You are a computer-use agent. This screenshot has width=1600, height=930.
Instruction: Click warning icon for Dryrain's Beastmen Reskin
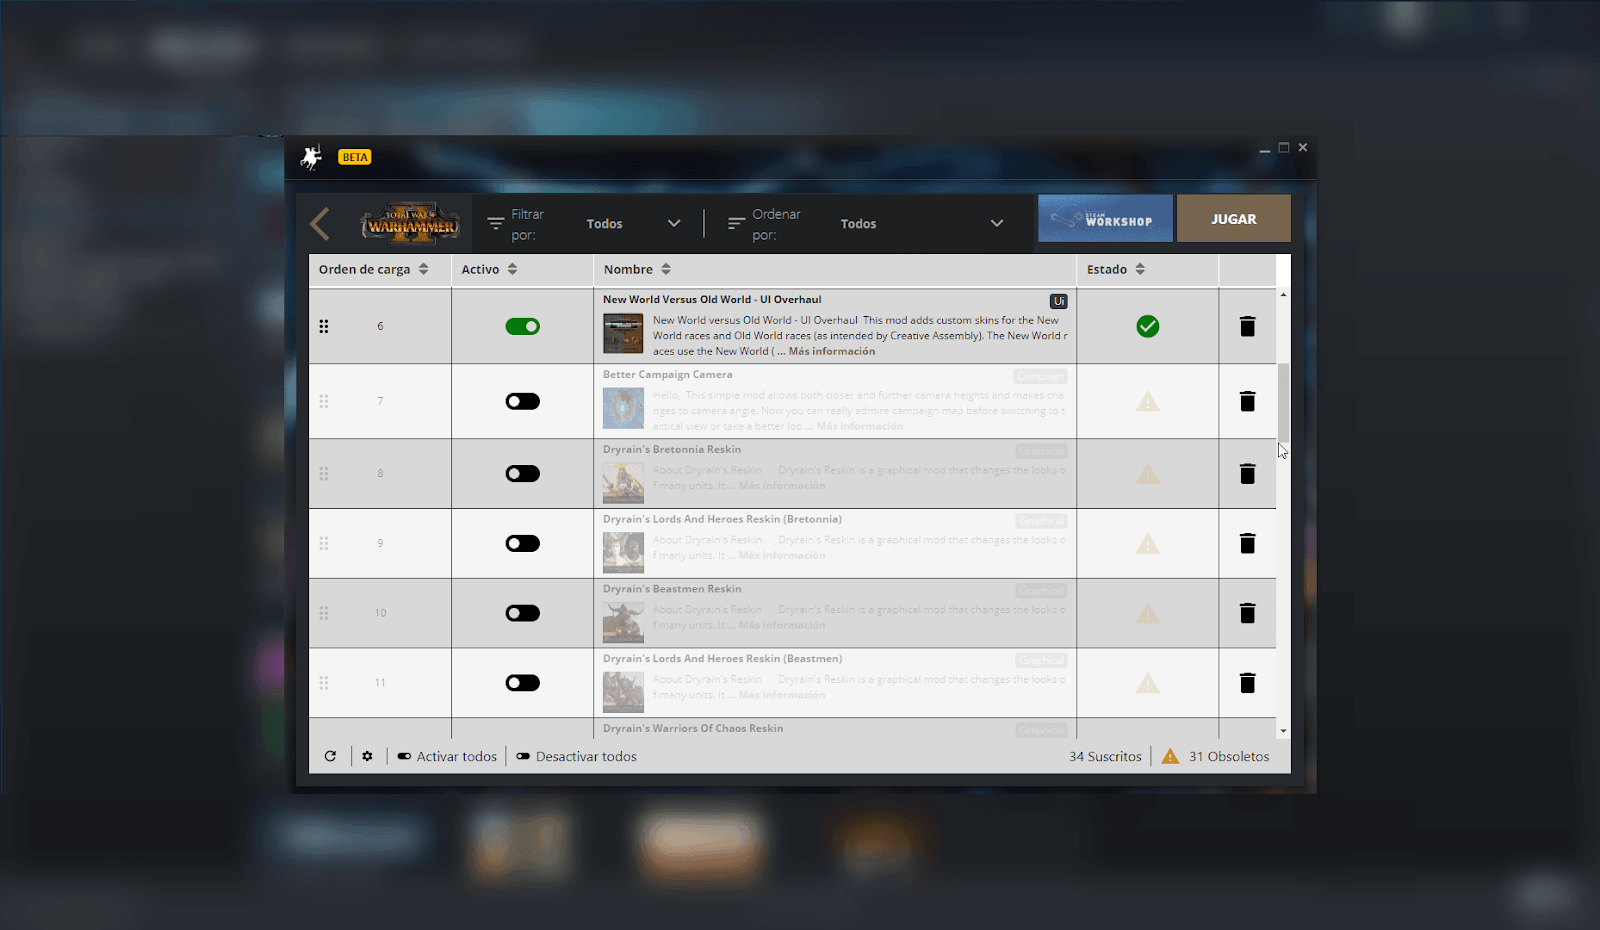(x=1148, y=613)
